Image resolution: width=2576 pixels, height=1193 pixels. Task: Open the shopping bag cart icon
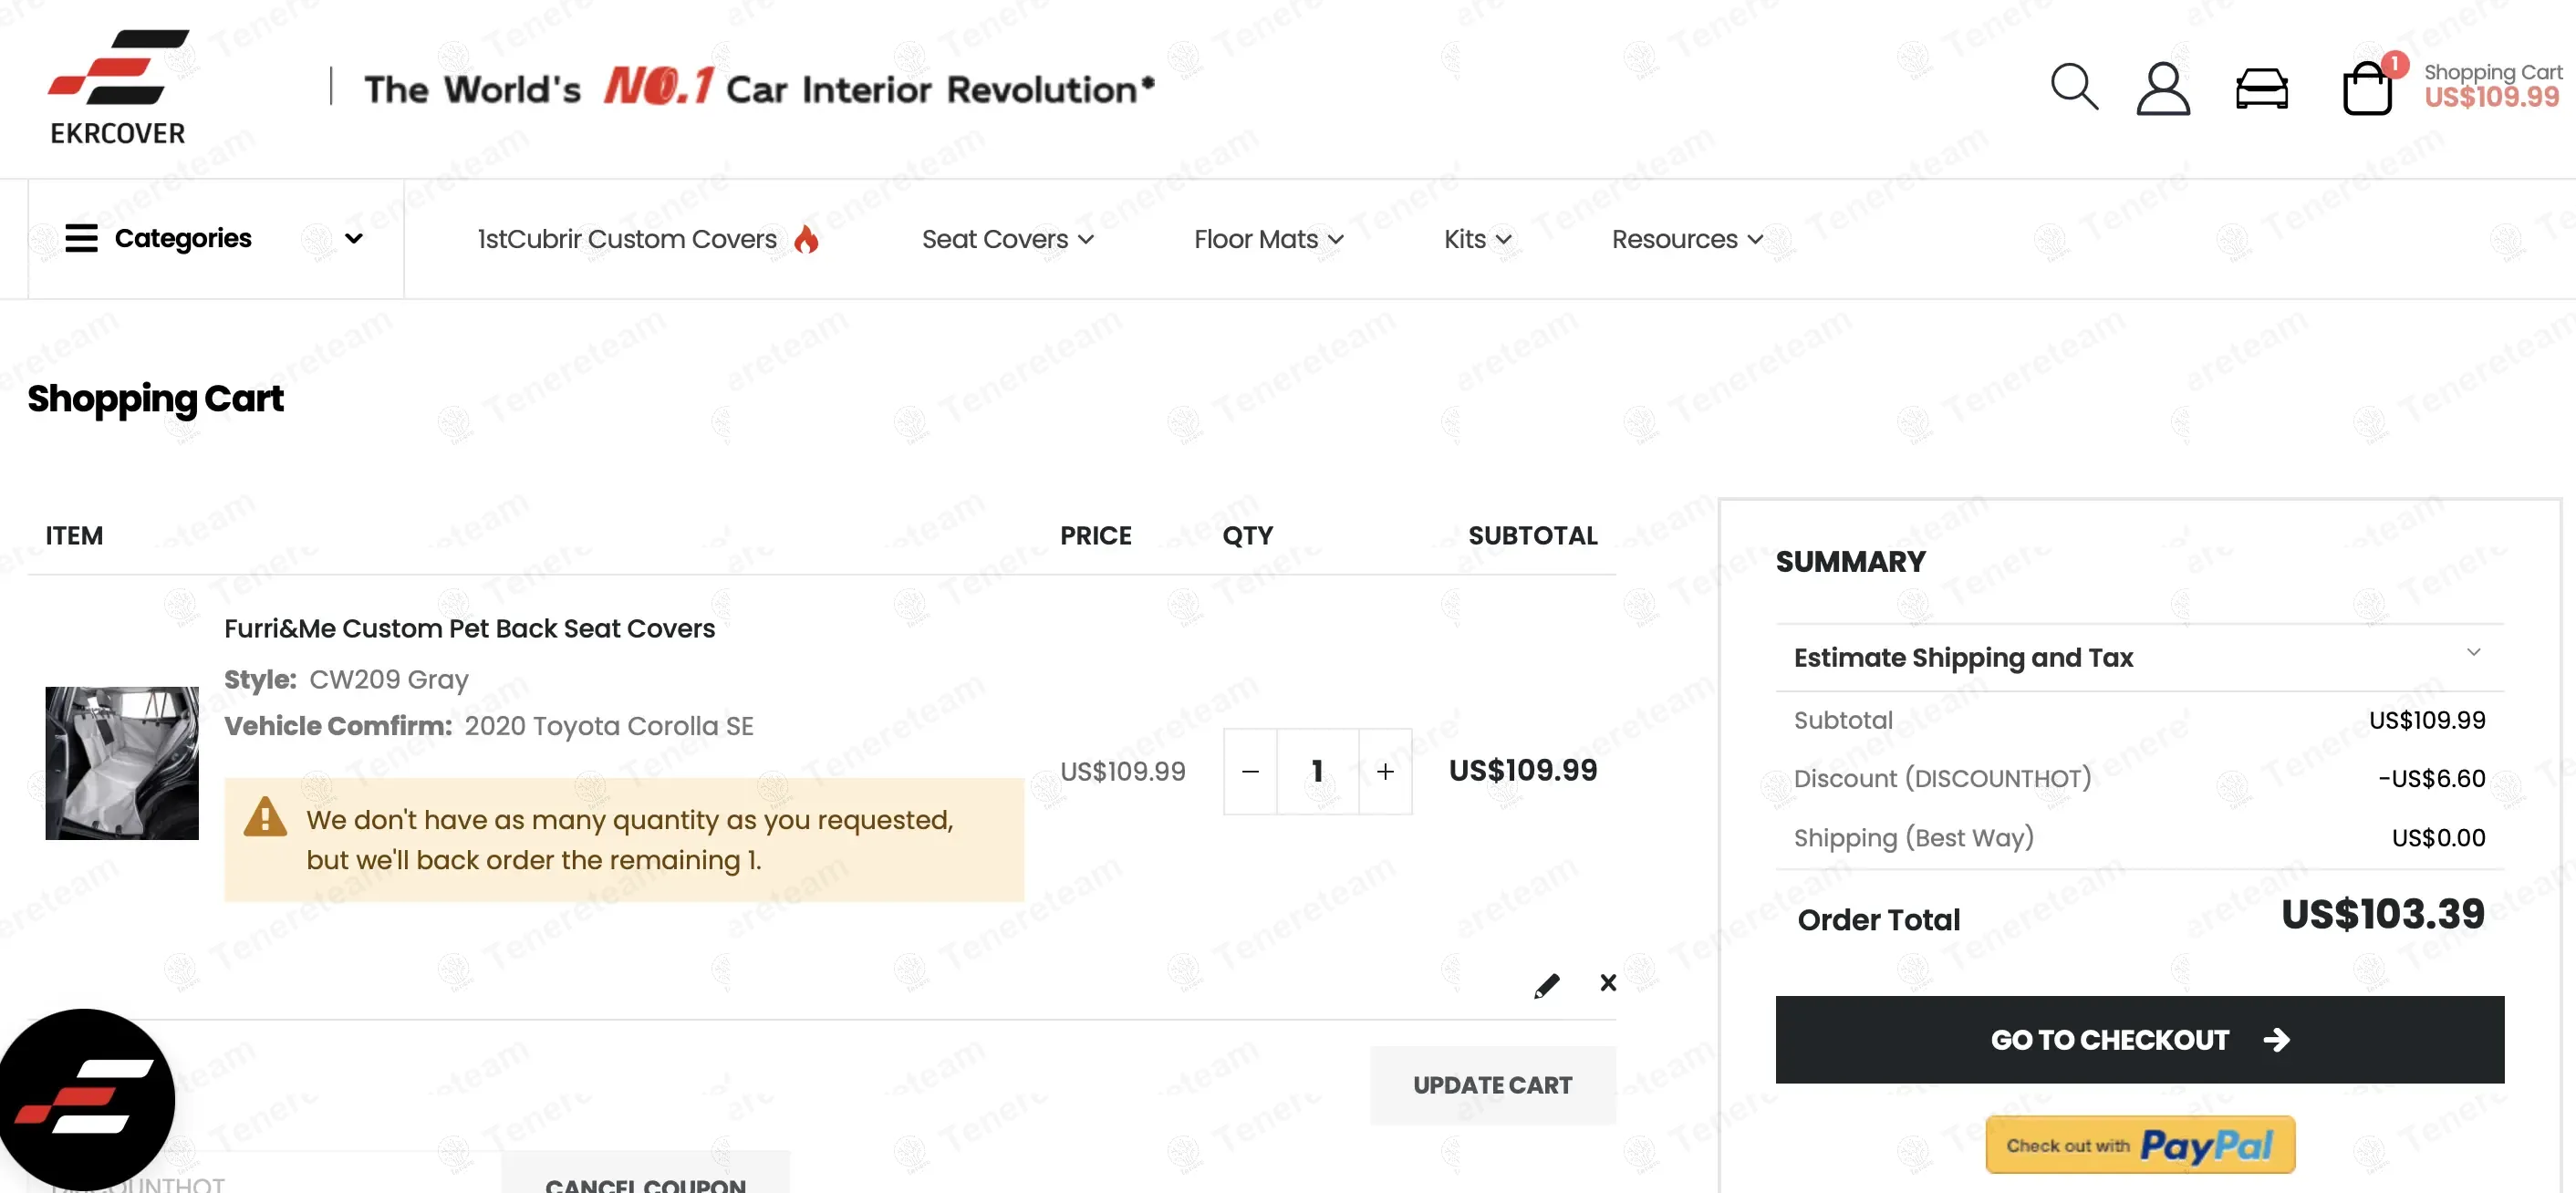[x=2367, y=89]
